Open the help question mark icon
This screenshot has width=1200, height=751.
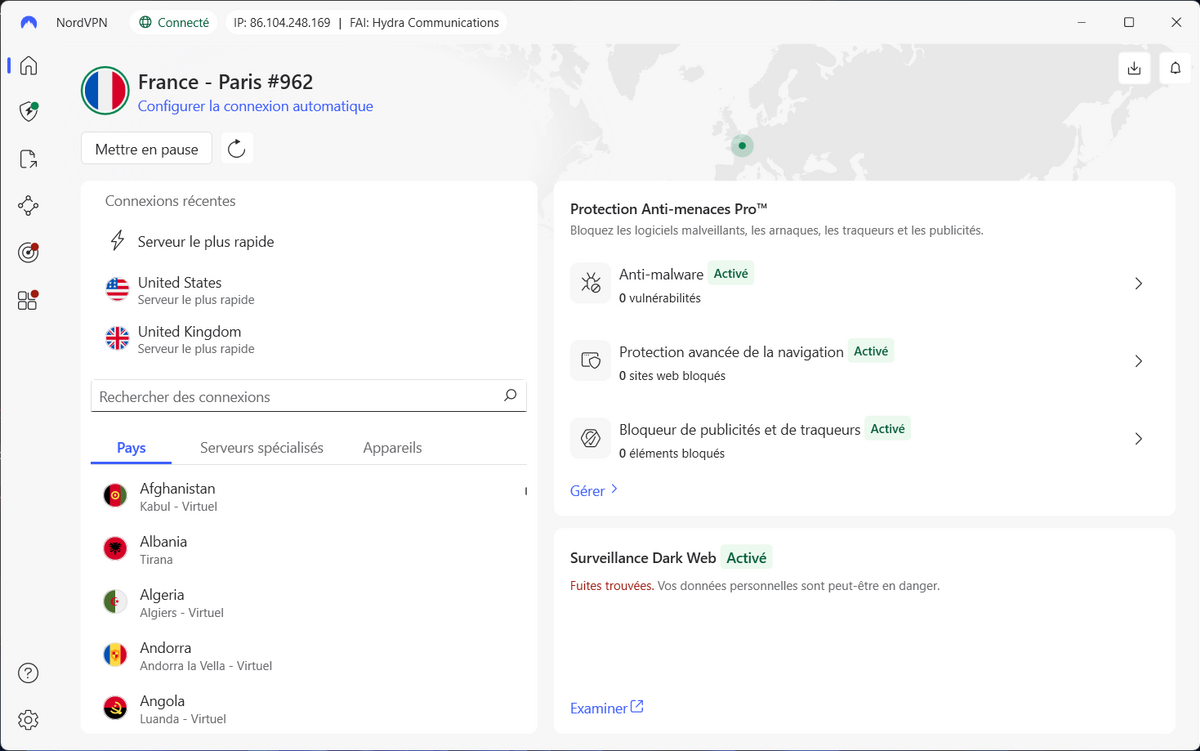[x=28, y=672]
